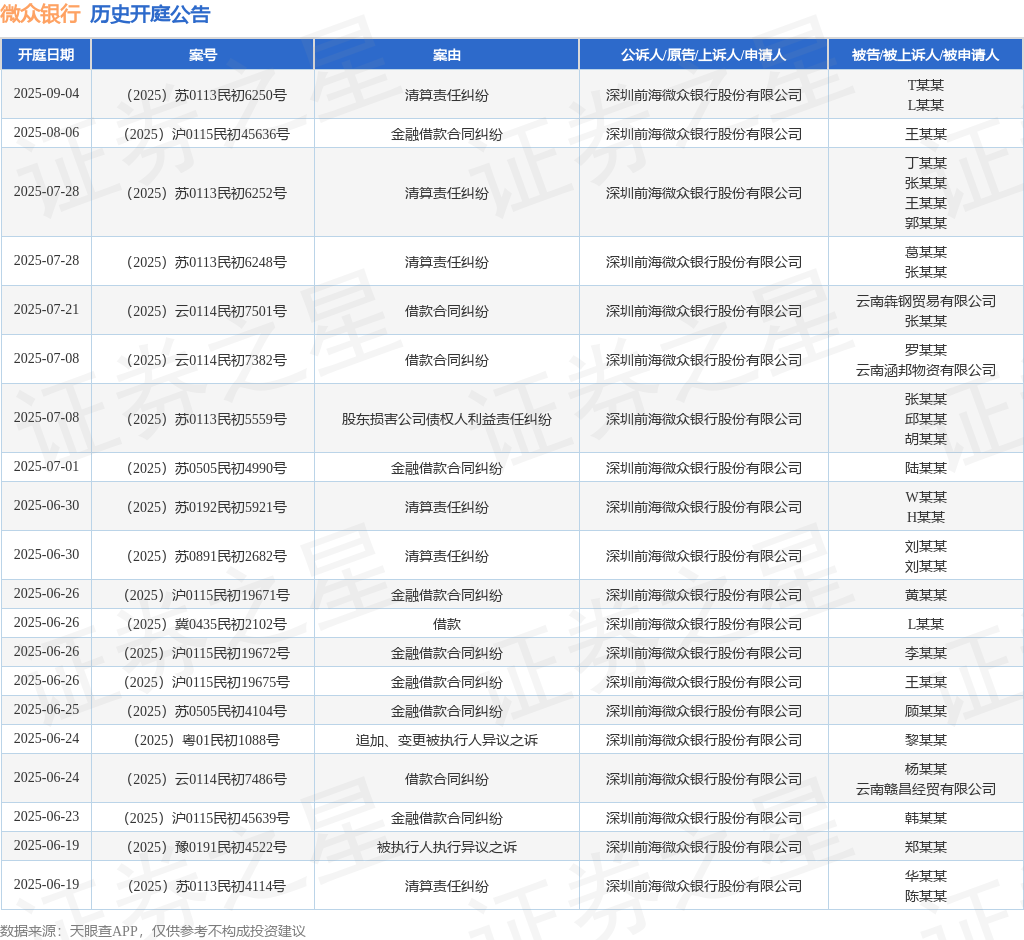Select case number 沪0115民初19675号
The height and width of the screenshot is (940, 1024).
tap(206, 683)
